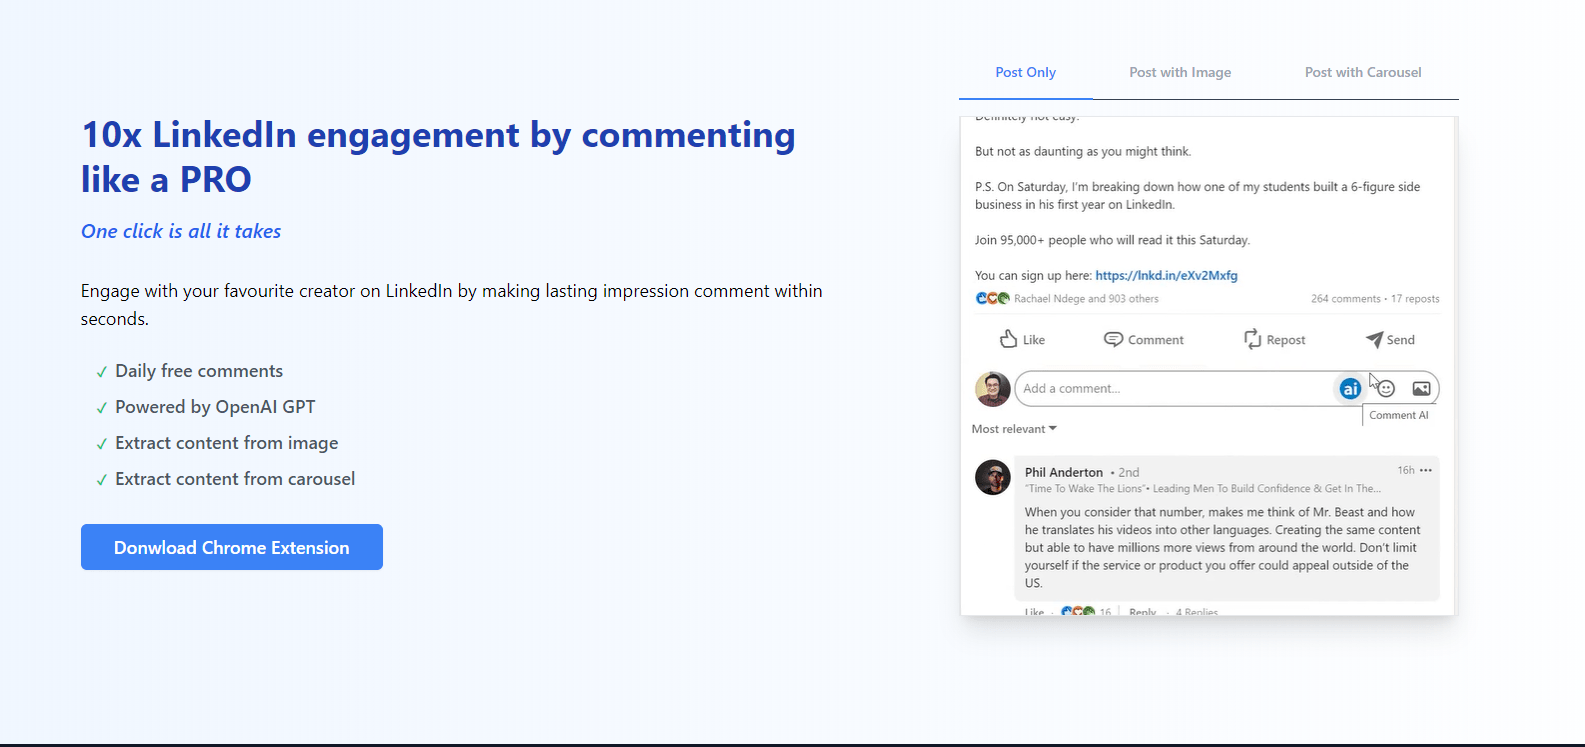Viewport: 1585px width, 747px height.
Task: Click the One click is all it takes text
Action: (x=181, y=231)
